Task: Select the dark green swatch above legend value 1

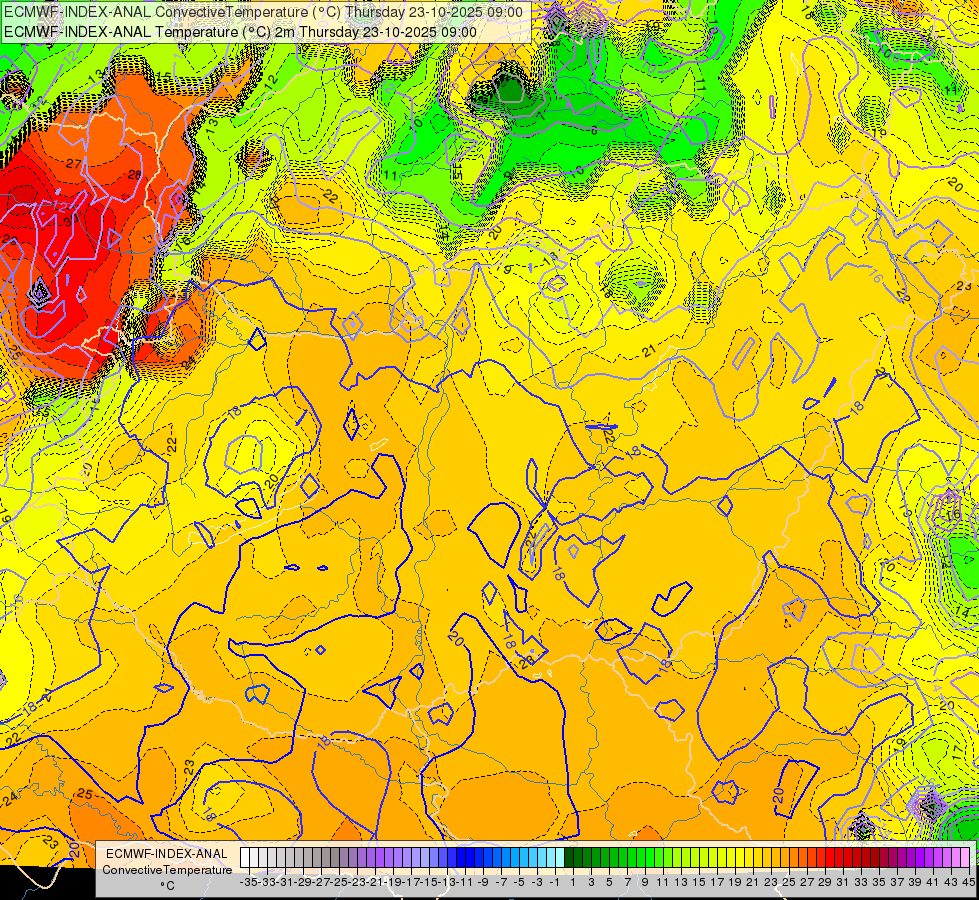Action: coord(569,858)
